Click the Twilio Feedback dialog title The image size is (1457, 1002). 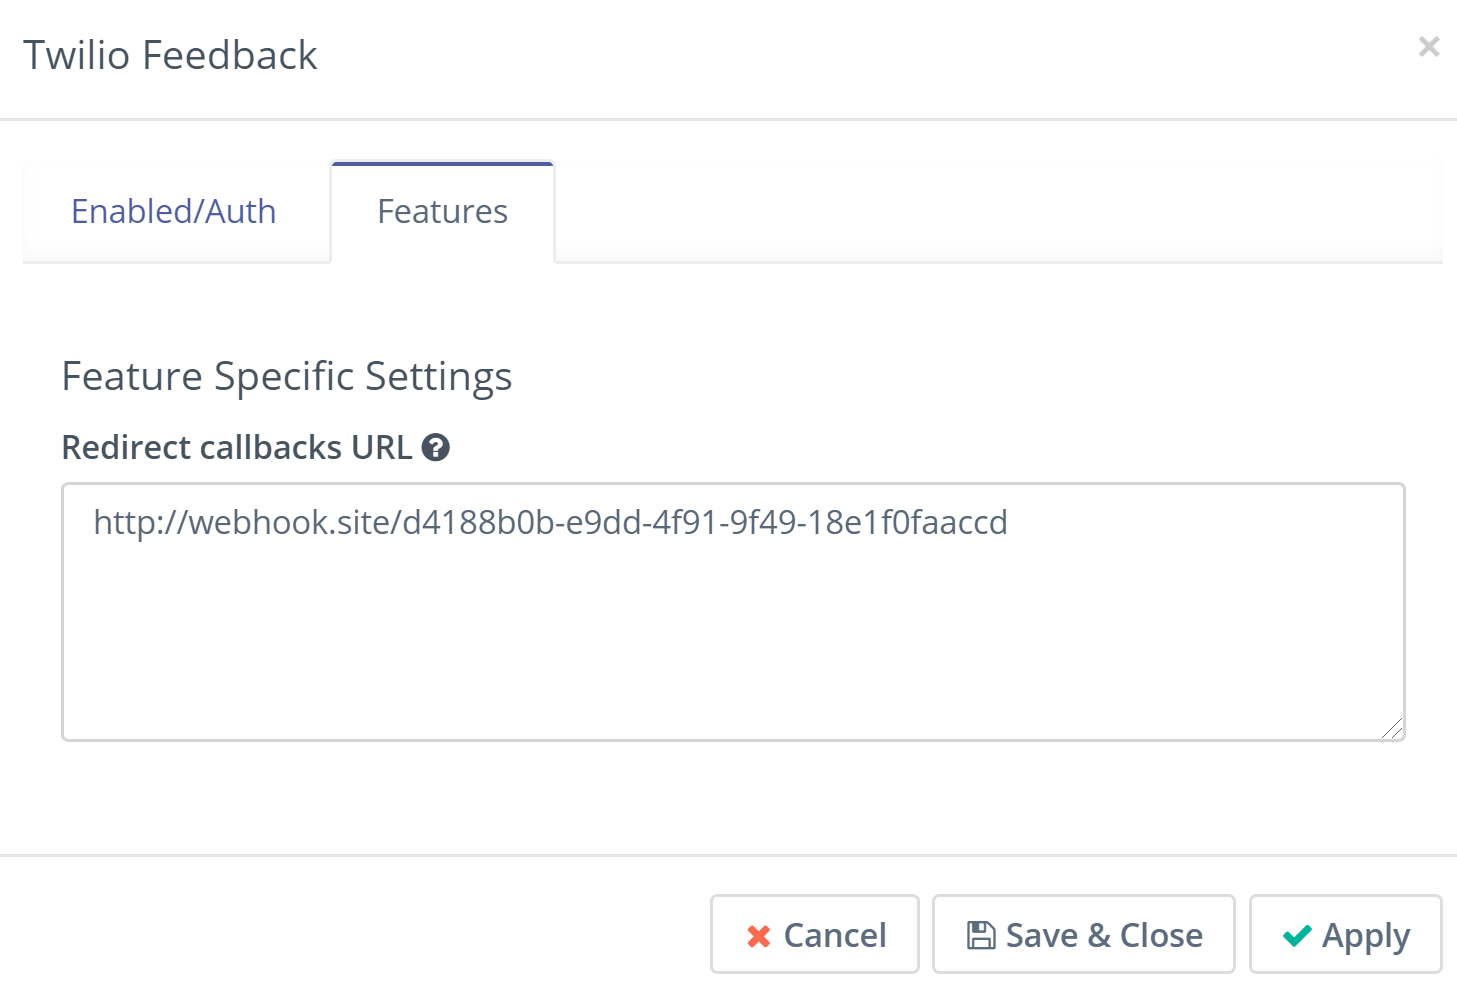(x=171, y=55)
